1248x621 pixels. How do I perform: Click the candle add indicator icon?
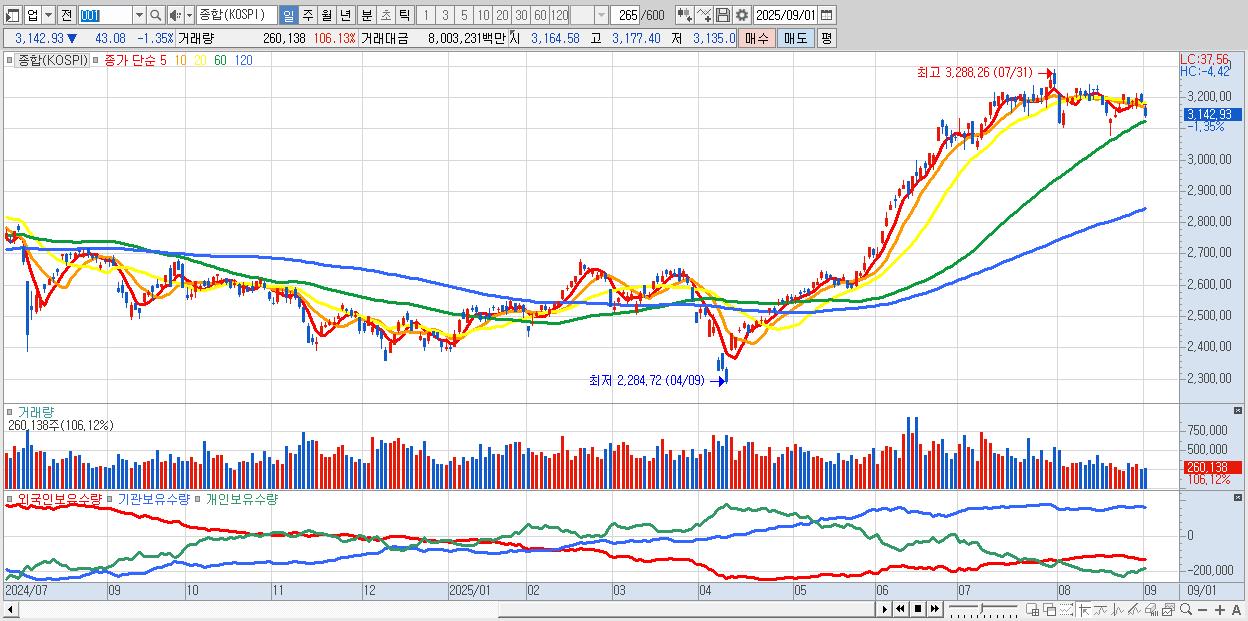pyautogui.click(x=685, y=15)
